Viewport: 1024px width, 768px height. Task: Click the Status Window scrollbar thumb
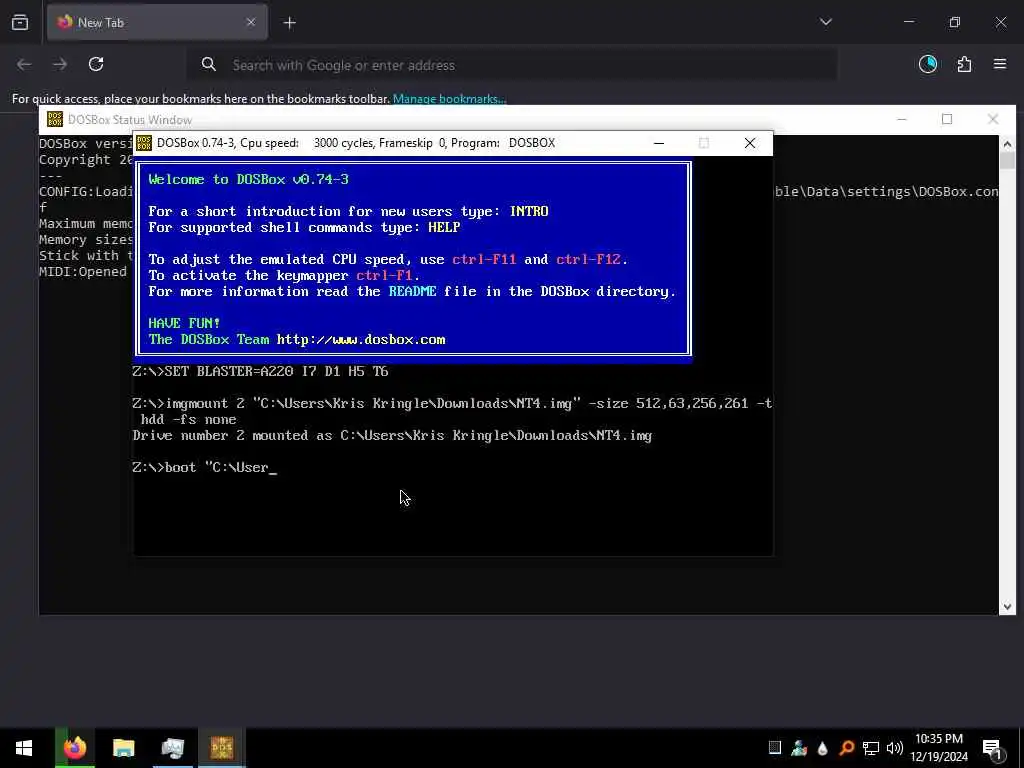coord(1007,161)
